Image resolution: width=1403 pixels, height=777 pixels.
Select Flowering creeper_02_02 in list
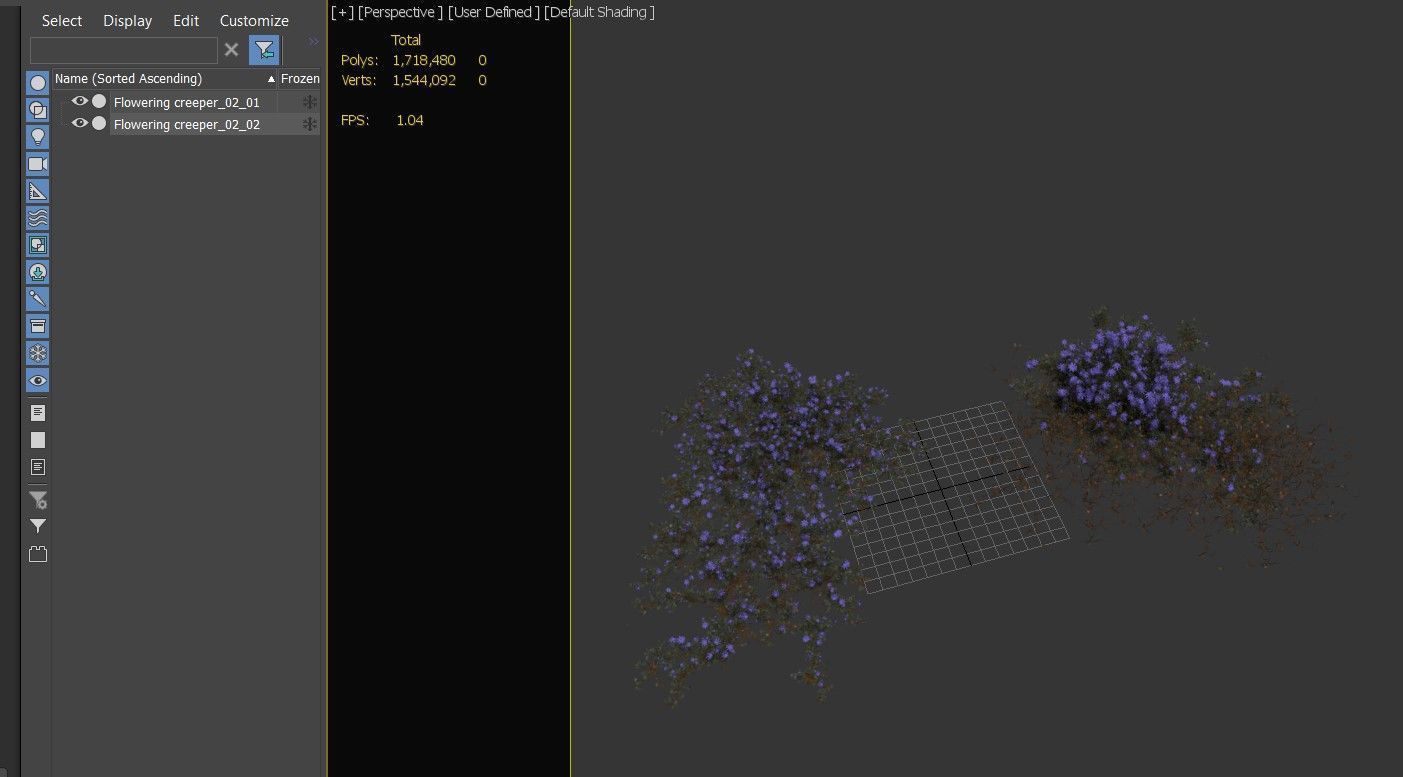coord(187,124)
